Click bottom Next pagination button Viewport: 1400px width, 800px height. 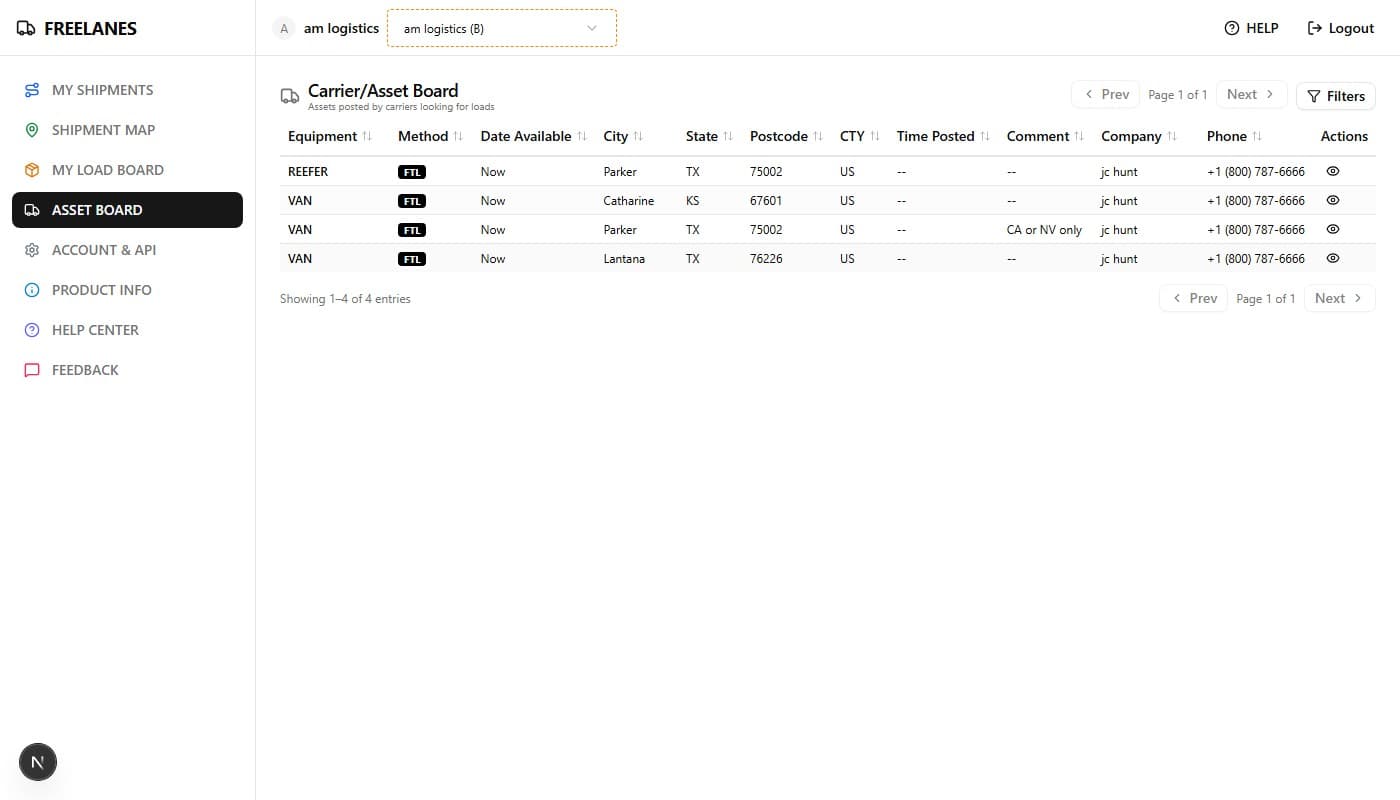(x=1340, y=298)
